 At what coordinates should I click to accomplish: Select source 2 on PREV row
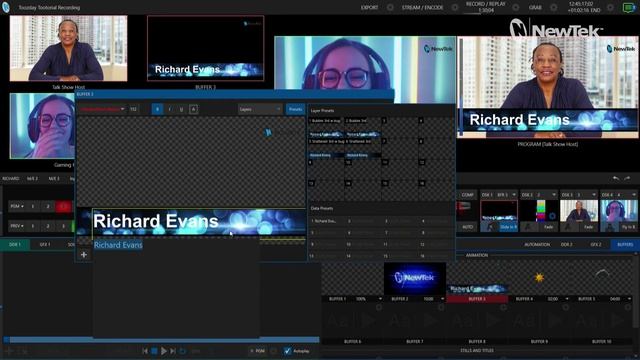pyautogui.click(x=48, y=226)
